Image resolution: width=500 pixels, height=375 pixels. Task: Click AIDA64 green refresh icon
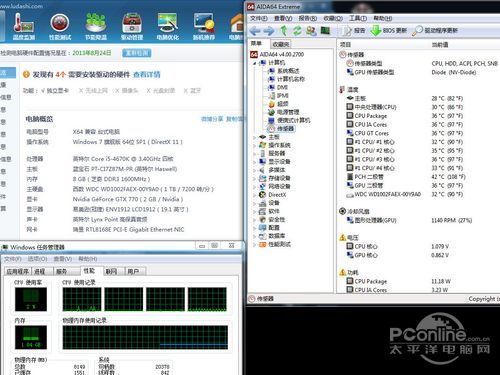tap(297, 31)
